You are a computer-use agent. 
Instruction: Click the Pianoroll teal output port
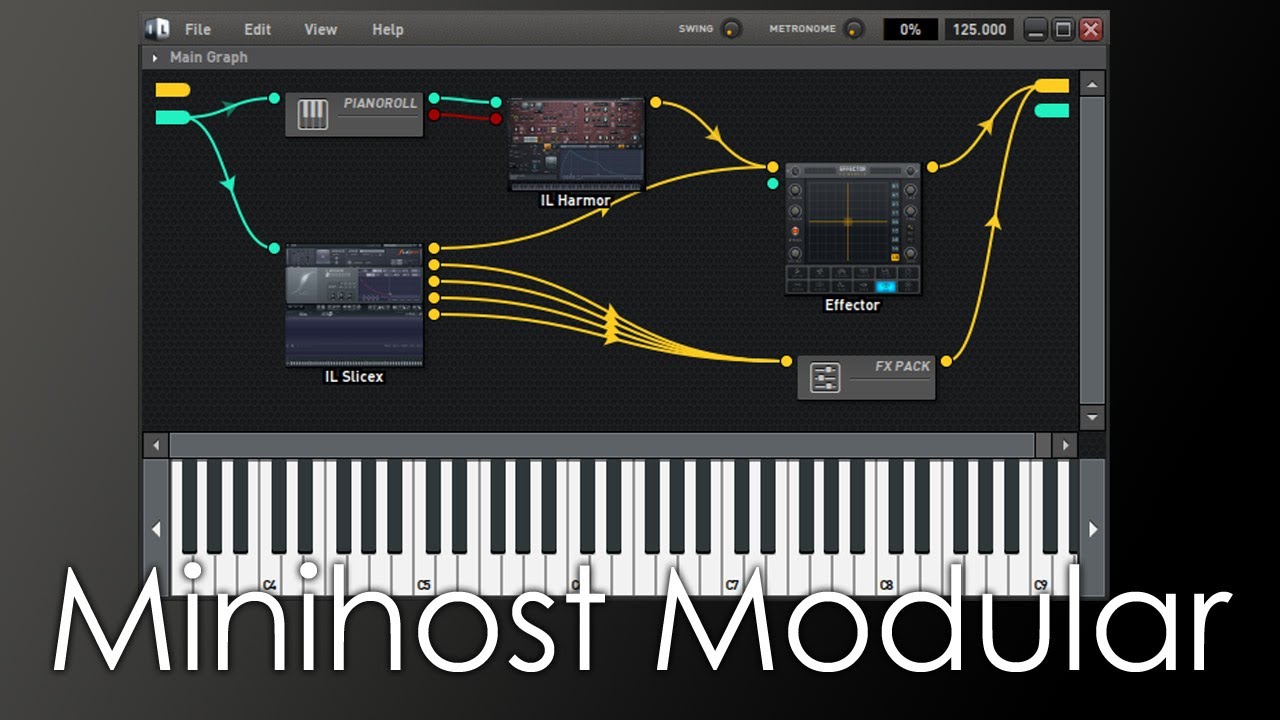(x=434, y=99)
